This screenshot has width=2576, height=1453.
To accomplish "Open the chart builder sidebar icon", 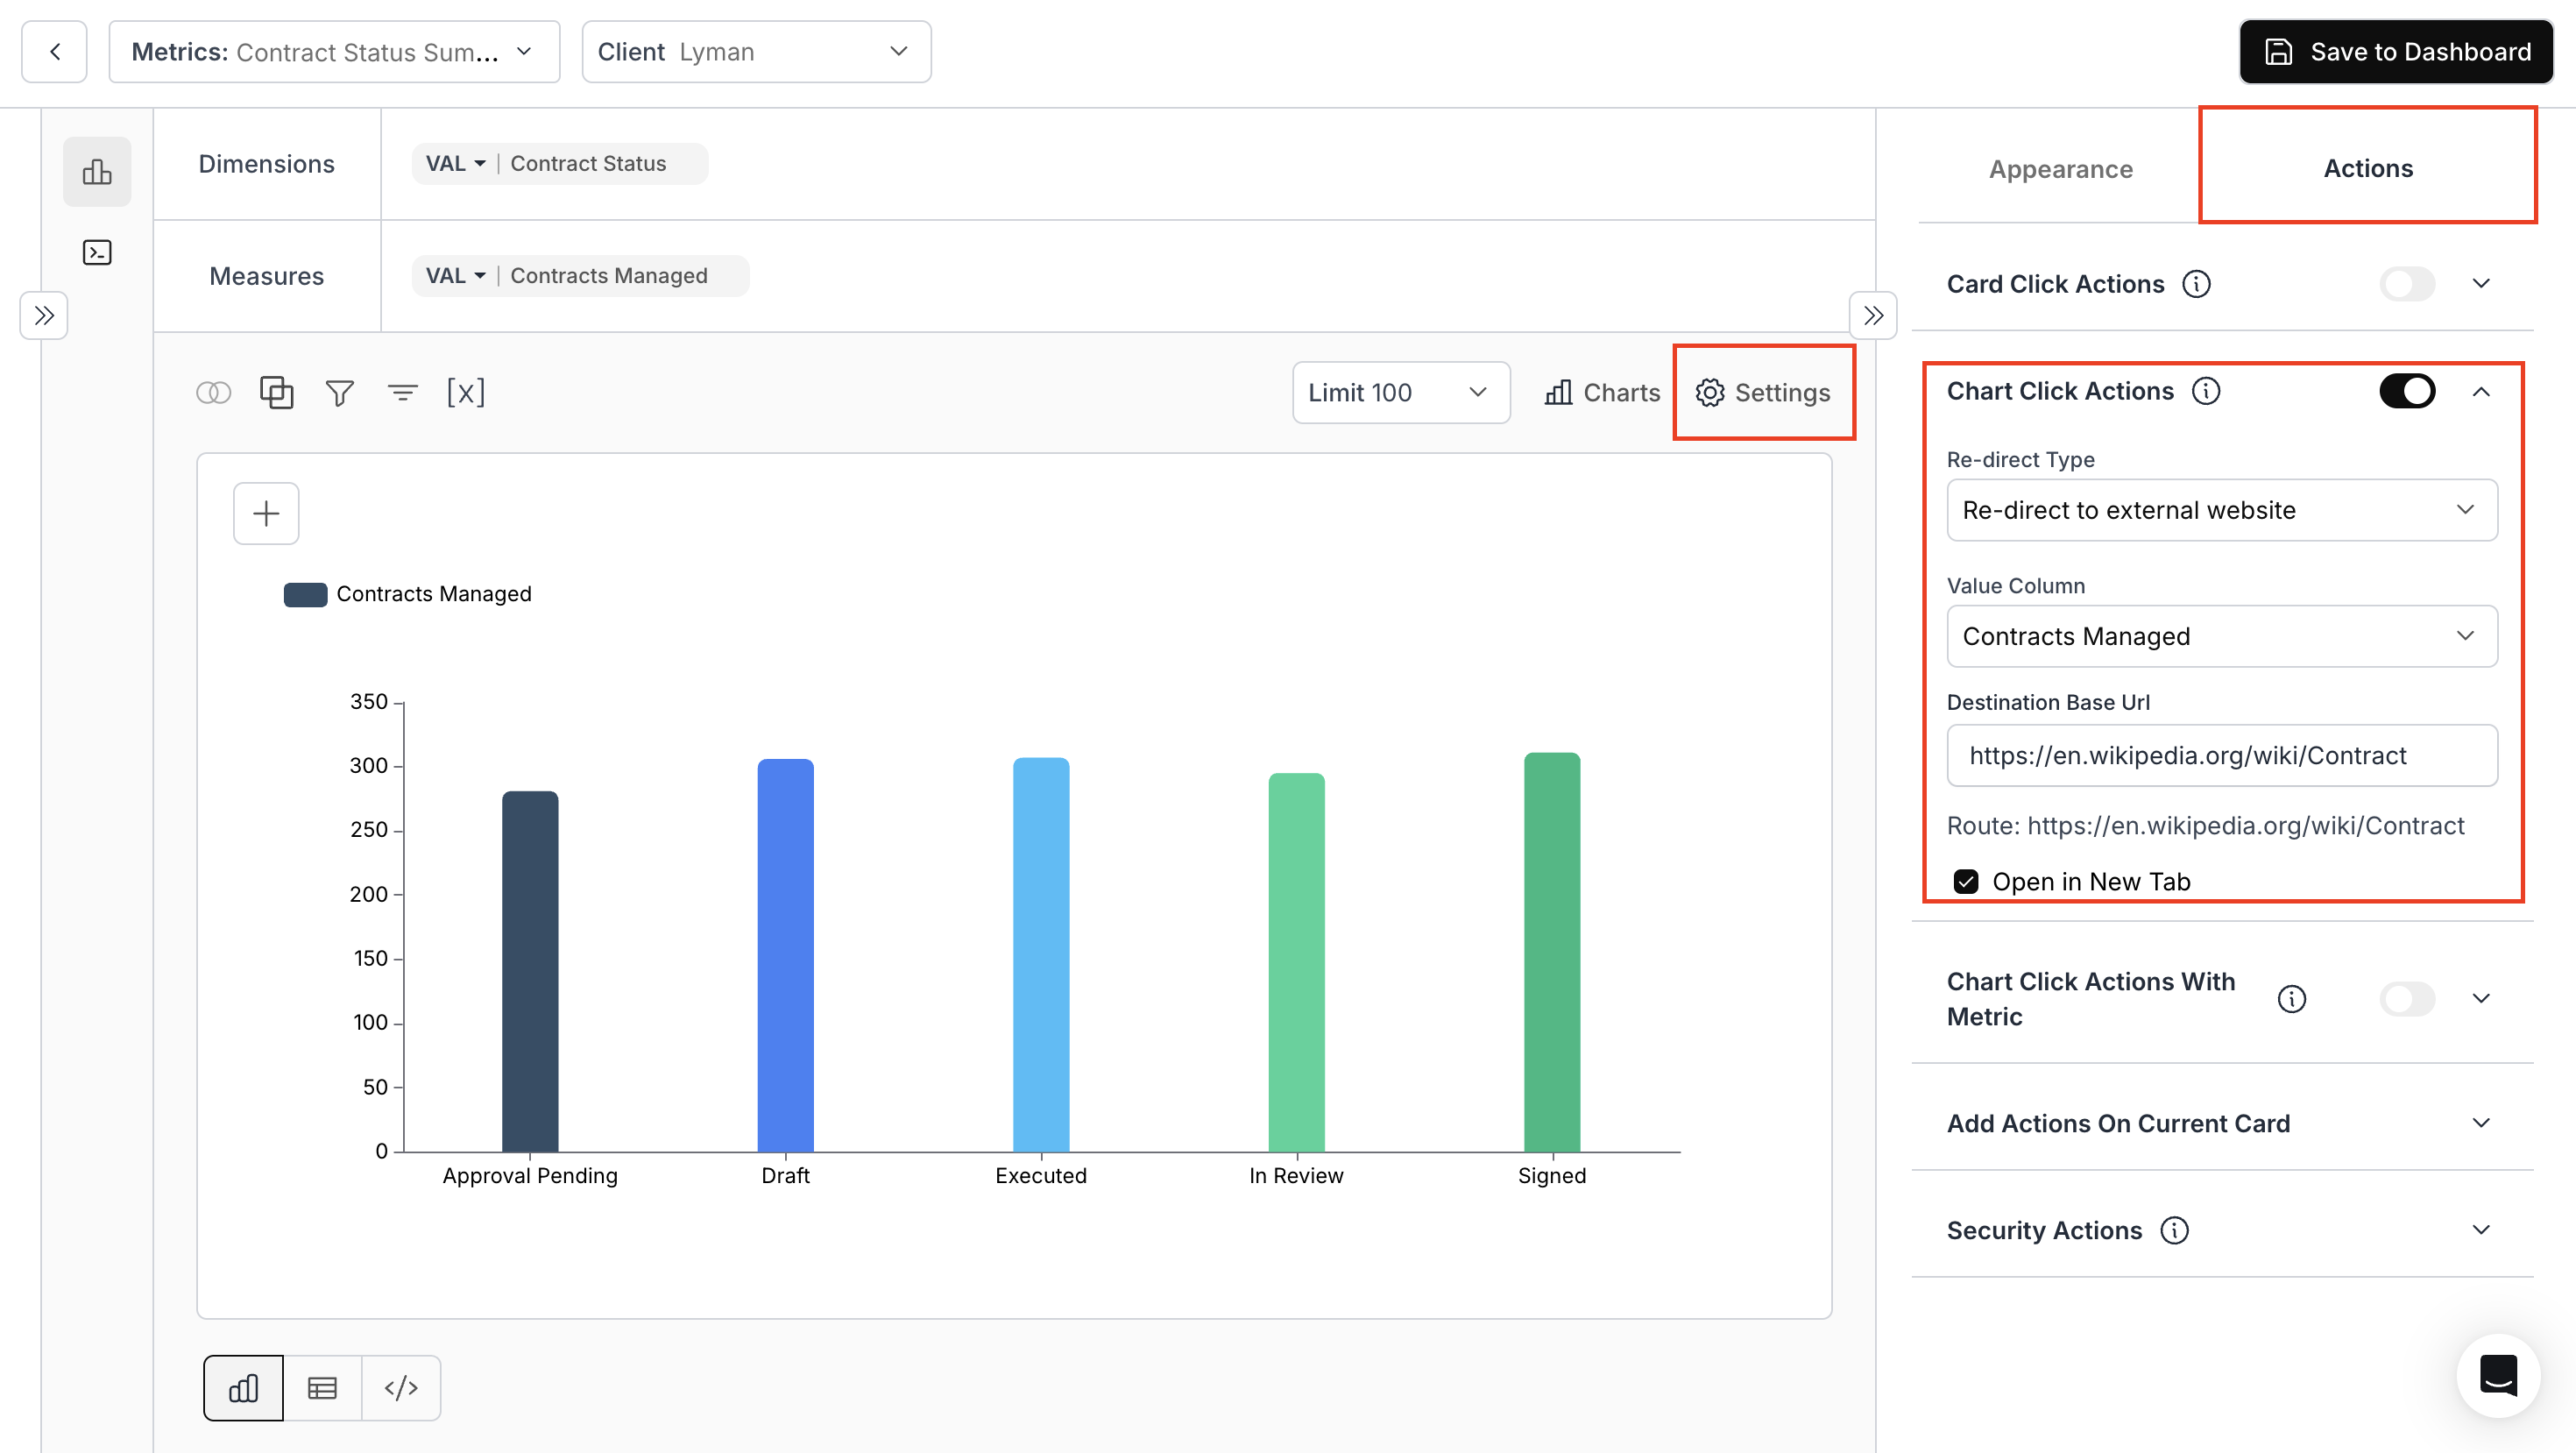I will click(97, 171).
